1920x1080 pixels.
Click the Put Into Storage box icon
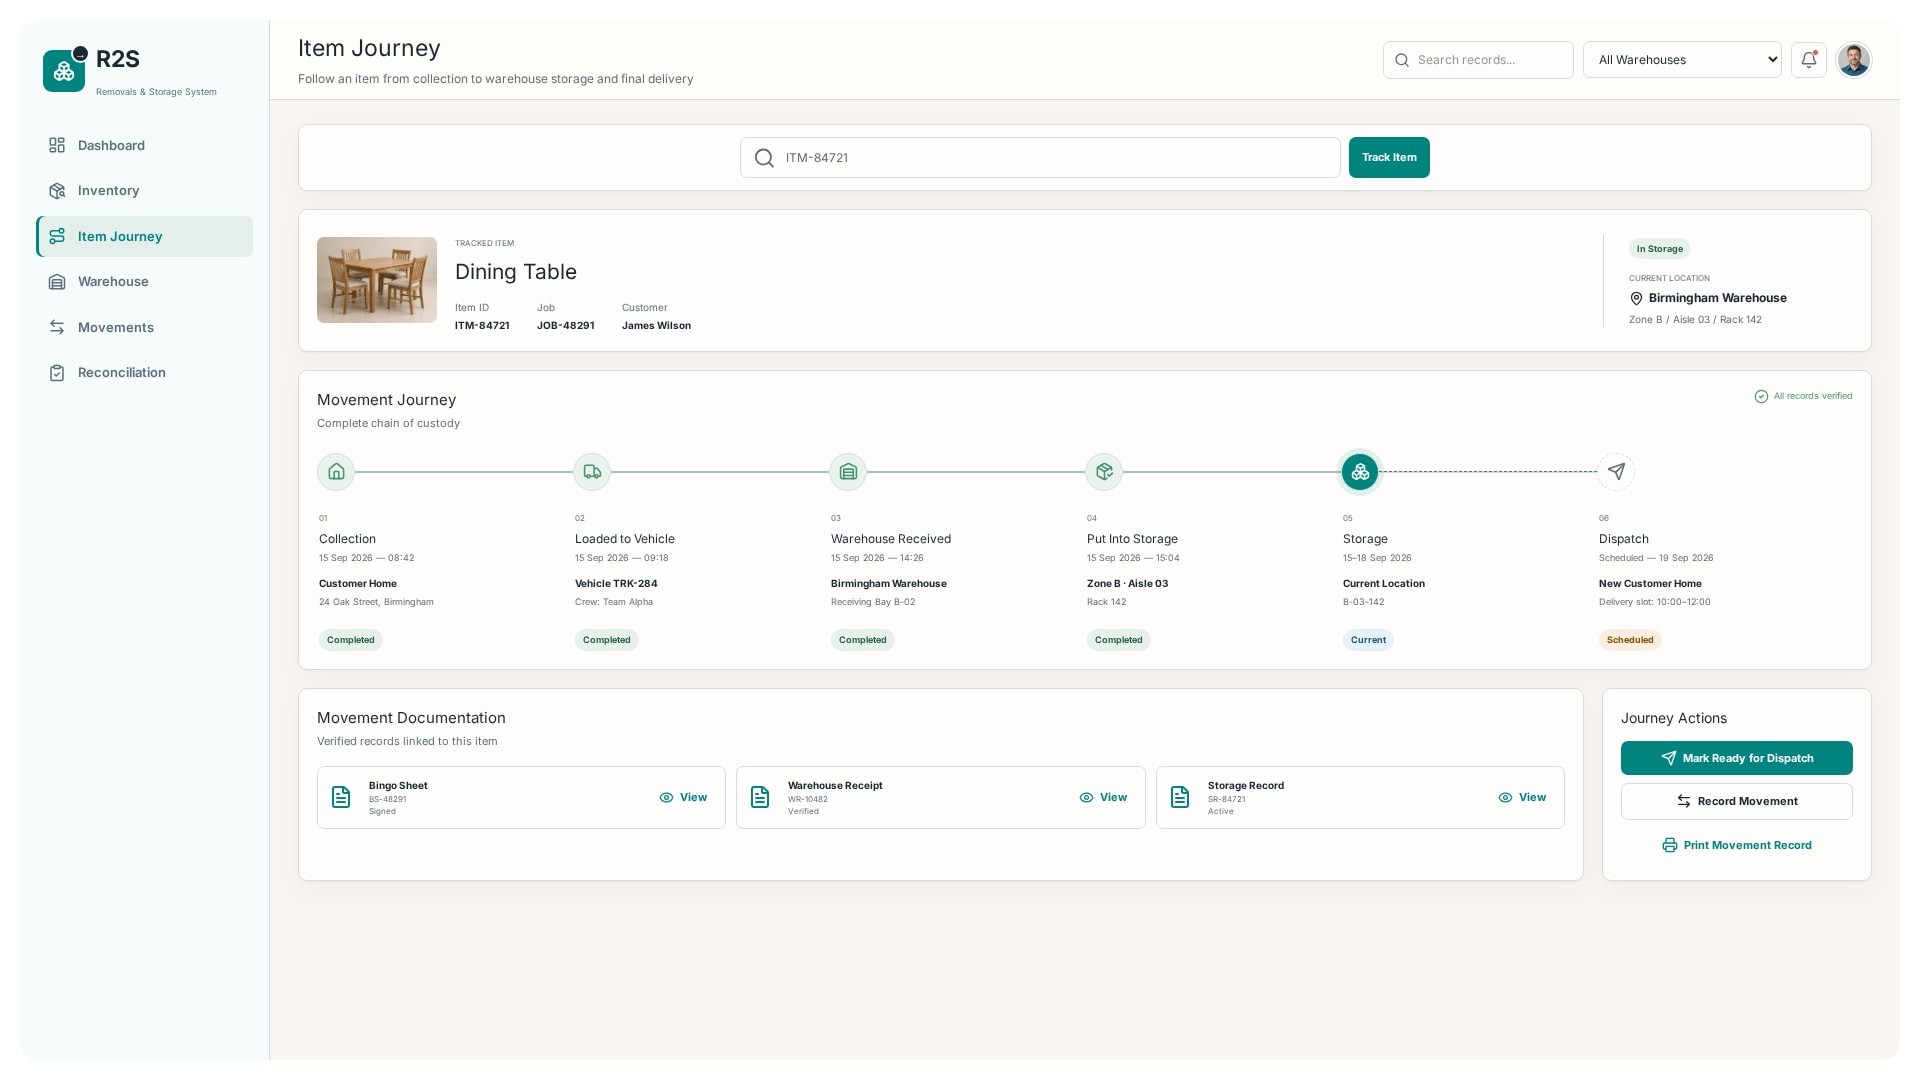click(x=1104, y=472)
